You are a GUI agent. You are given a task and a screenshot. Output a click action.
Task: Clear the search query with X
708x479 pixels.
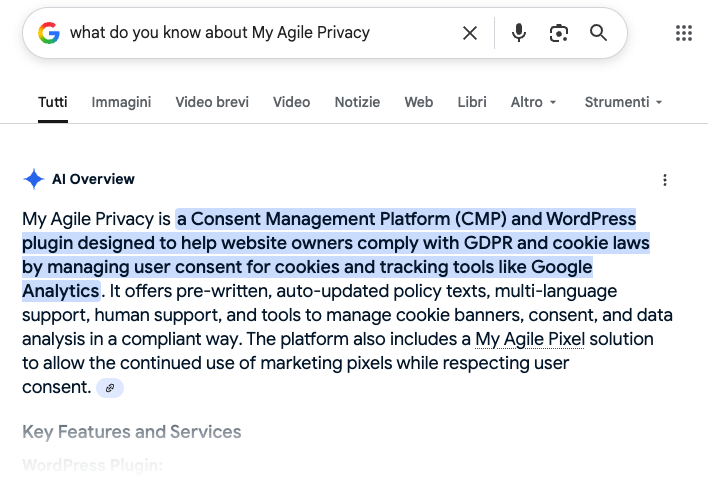pyautogui.click(x=469, y=33)
